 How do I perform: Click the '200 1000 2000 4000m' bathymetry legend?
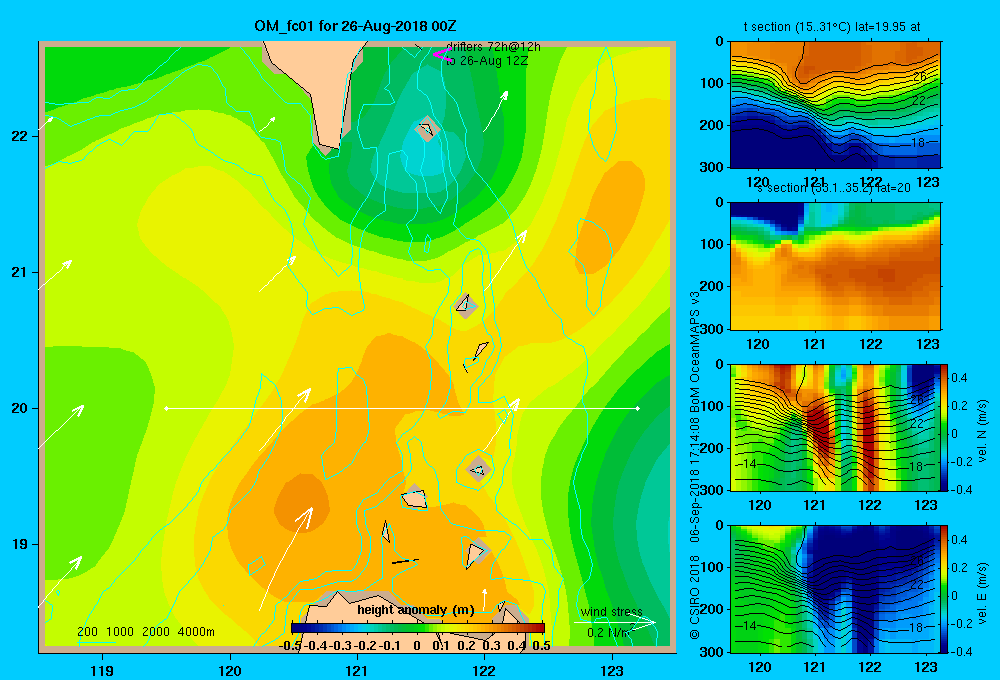coord(145,632)
